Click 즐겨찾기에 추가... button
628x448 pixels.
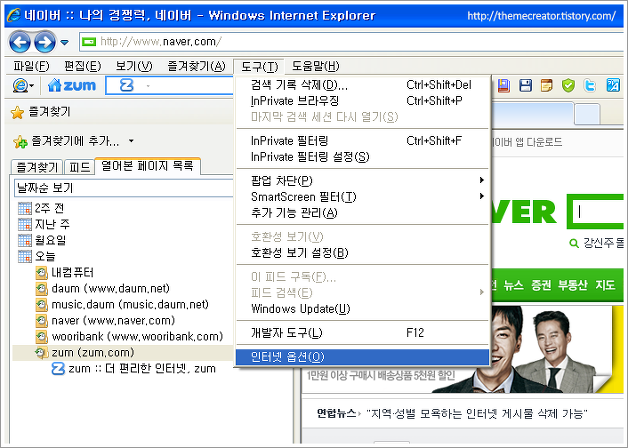(x=66, y=141)
